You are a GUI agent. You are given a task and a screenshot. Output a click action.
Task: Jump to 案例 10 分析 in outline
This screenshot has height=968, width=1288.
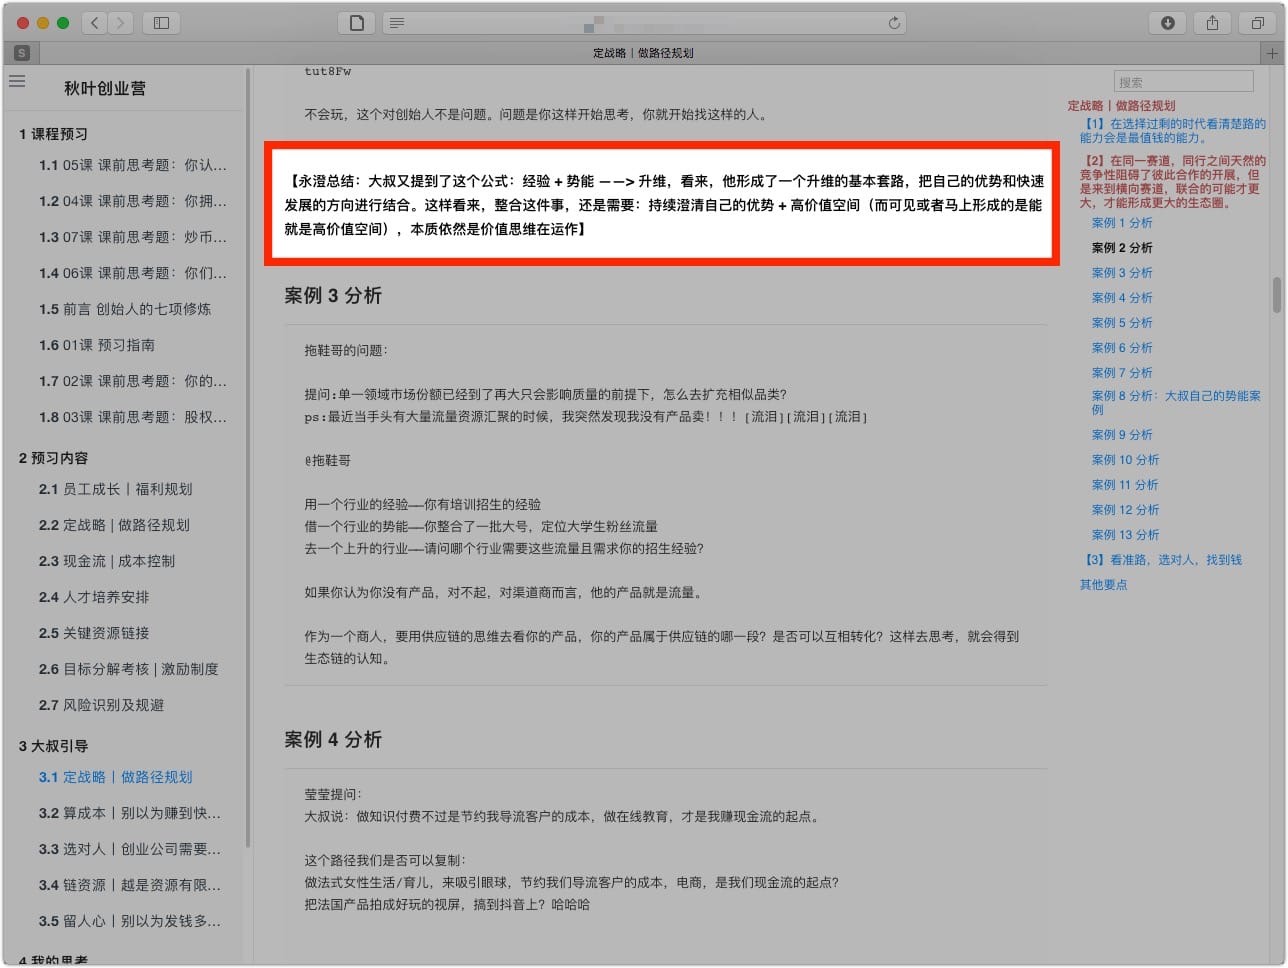tap(1125, 460)
